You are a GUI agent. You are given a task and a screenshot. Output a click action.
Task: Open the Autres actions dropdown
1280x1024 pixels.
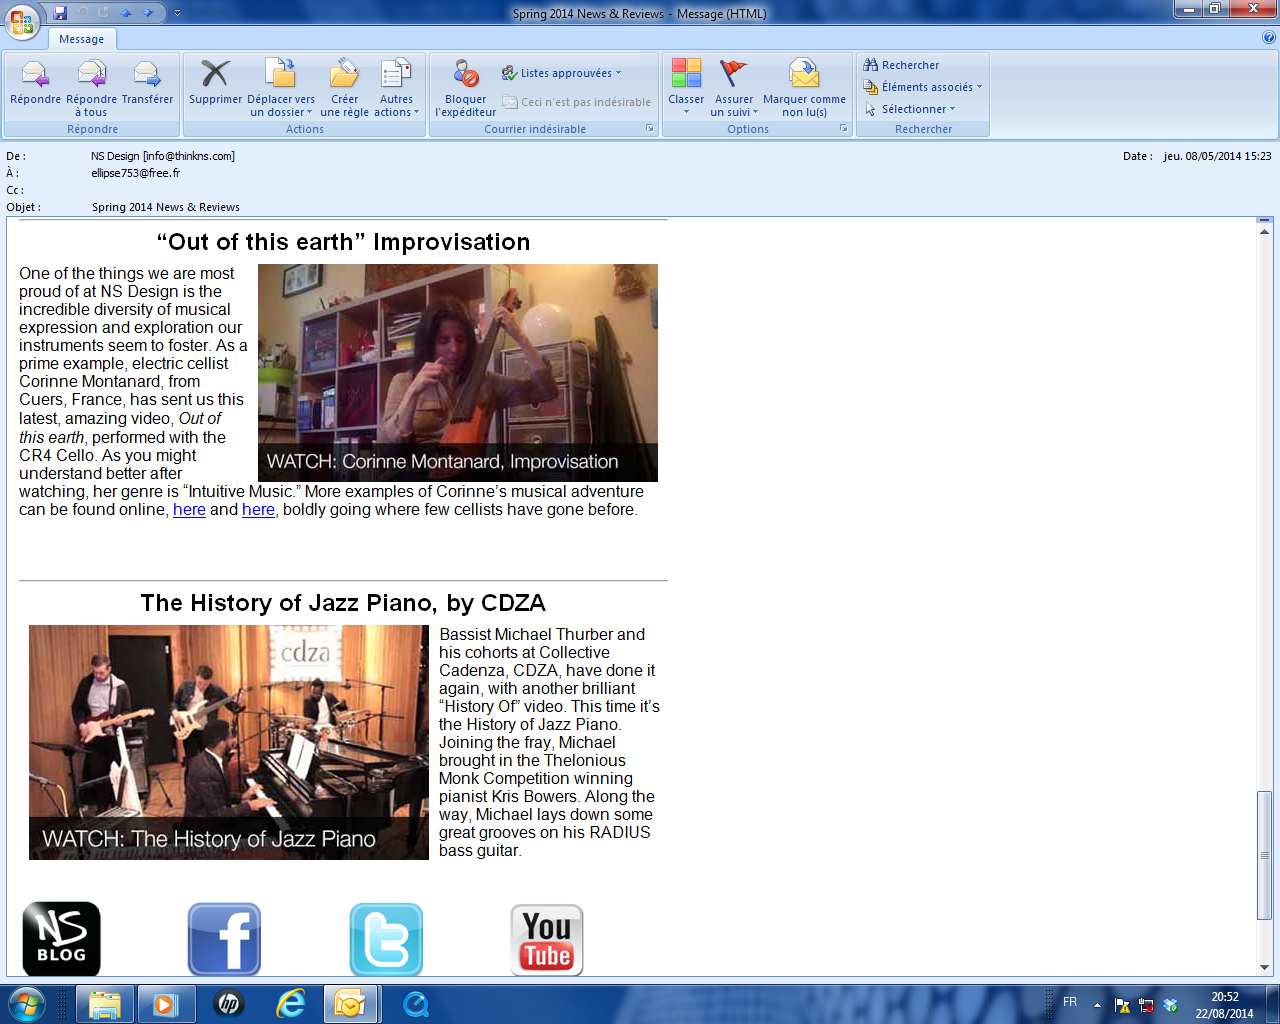click(396, 106)
